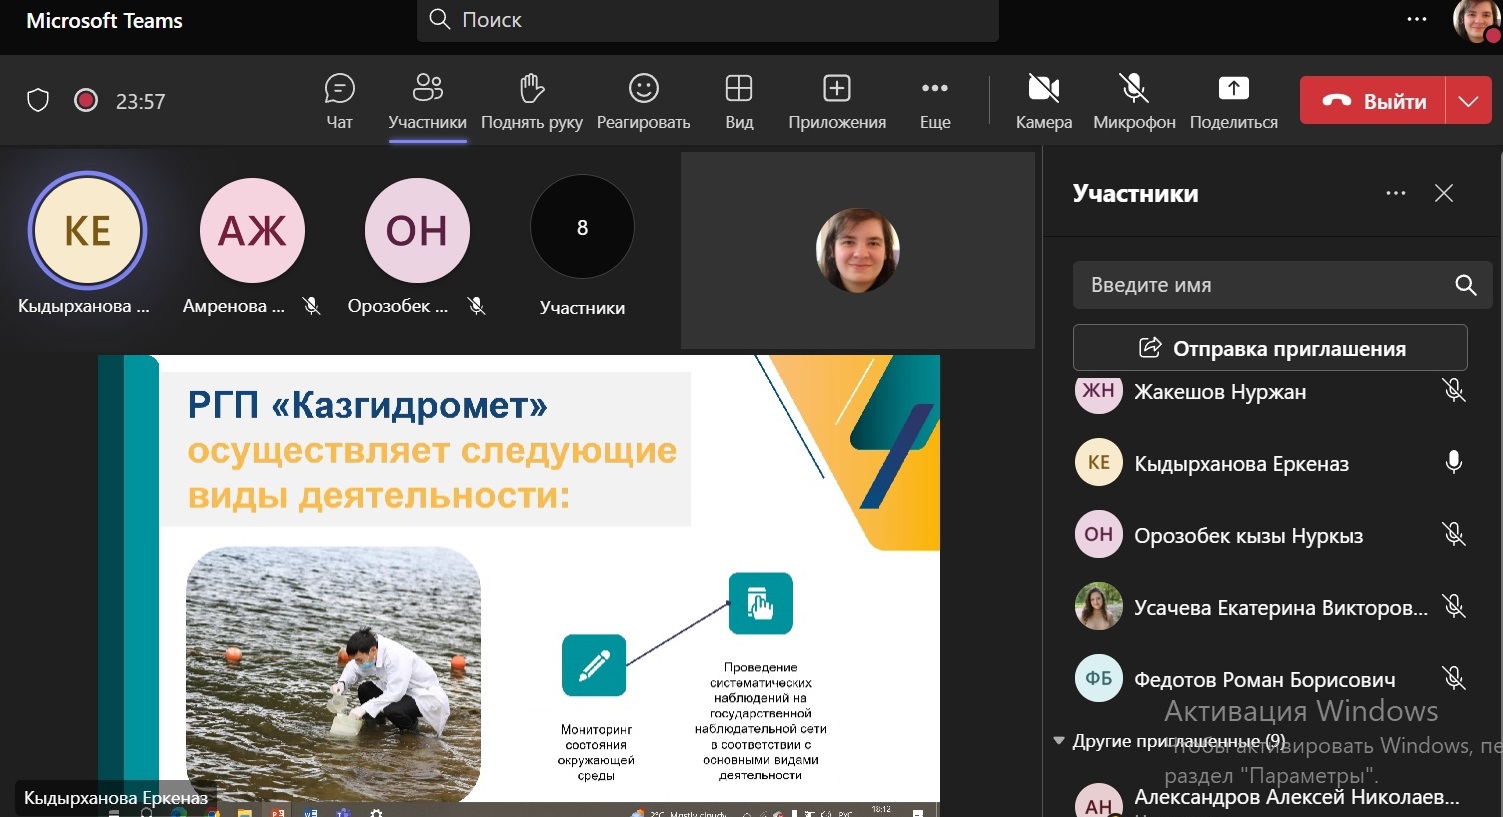Screen dimensions: 1503x817
Task: Click the muted mic icon for Федотов Роман
Action: click(x=1454, y=678)
